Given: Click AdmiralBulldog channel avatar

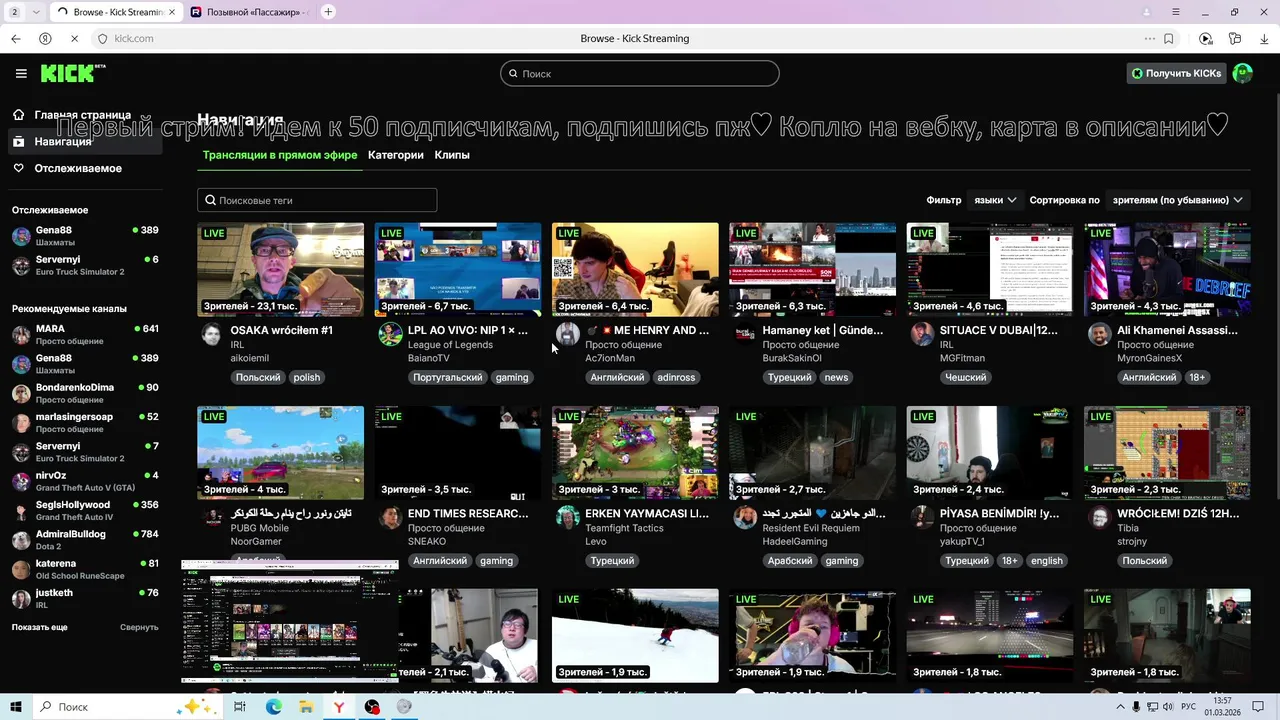Looking at the screenshot, I should tap(21, 540).
